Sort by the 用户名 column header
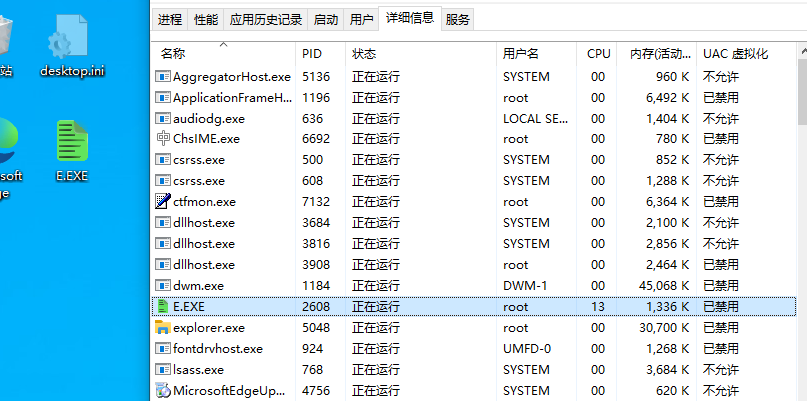The height and width of the screenshot is (401, 807). pyautogui.click(x=537, y=54)
